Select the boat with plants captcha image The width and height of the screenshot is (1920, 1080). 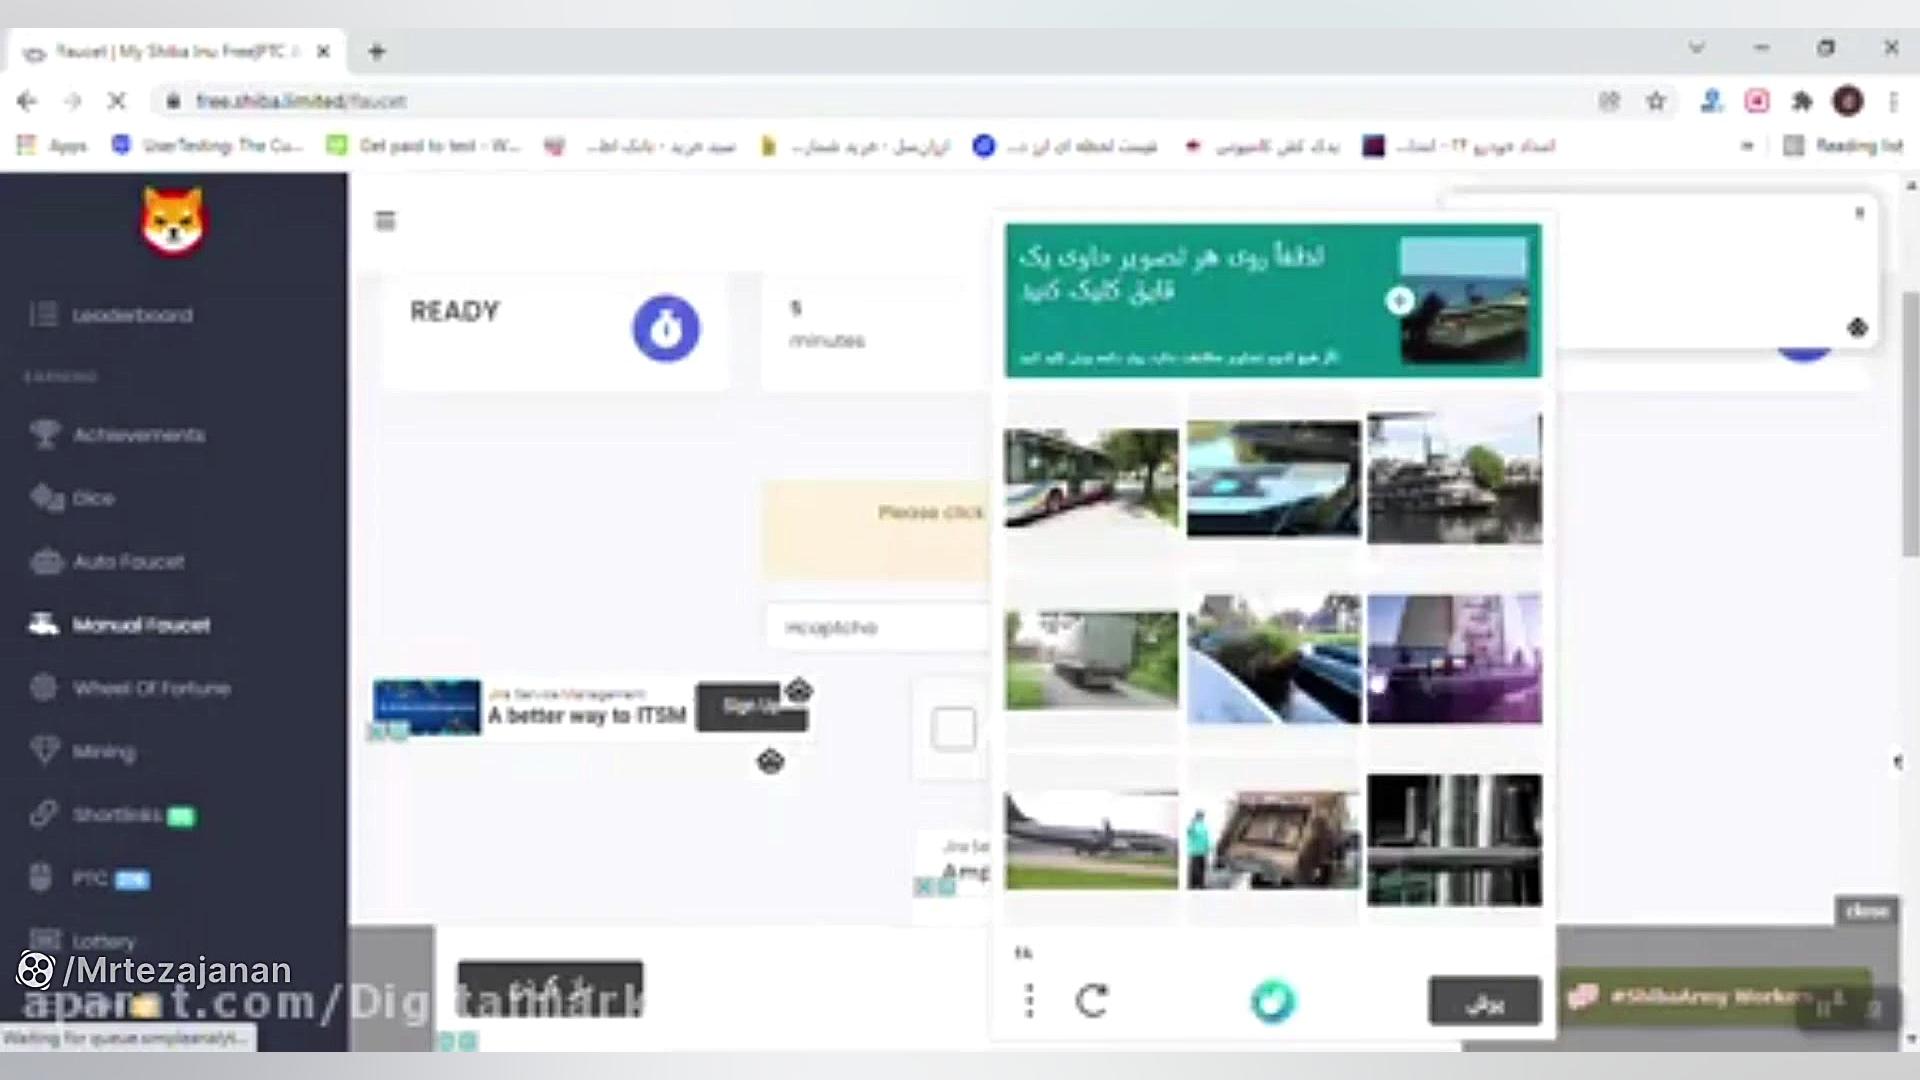pos(1274,659)
